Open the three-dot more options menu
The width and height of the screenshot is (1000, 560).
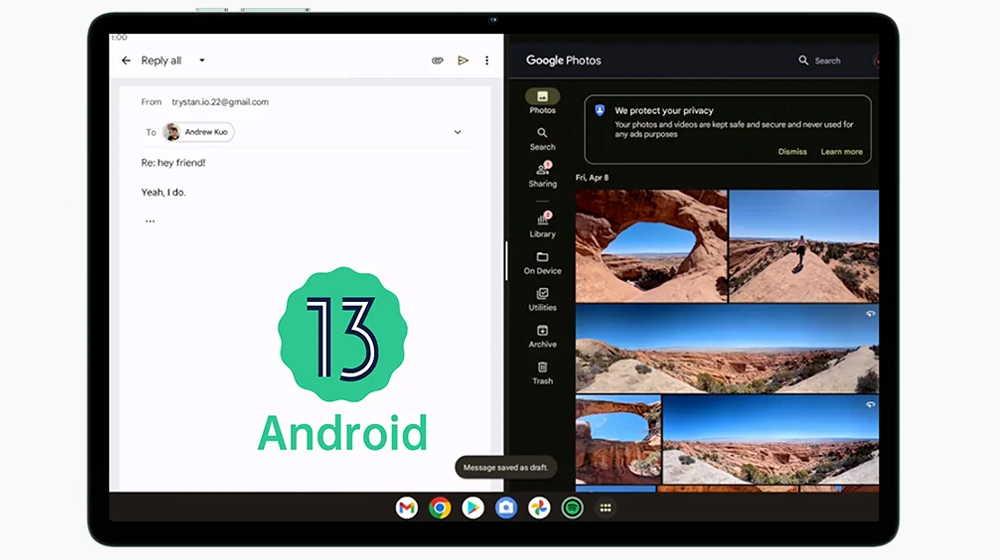pyautogui.click(x=487, y=61)
